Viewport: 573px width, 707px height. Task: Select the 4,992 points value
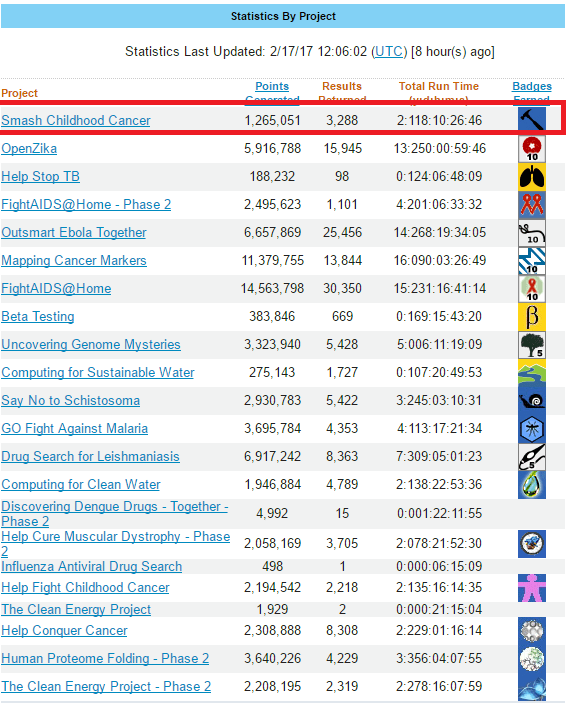(x=272, y=513)
